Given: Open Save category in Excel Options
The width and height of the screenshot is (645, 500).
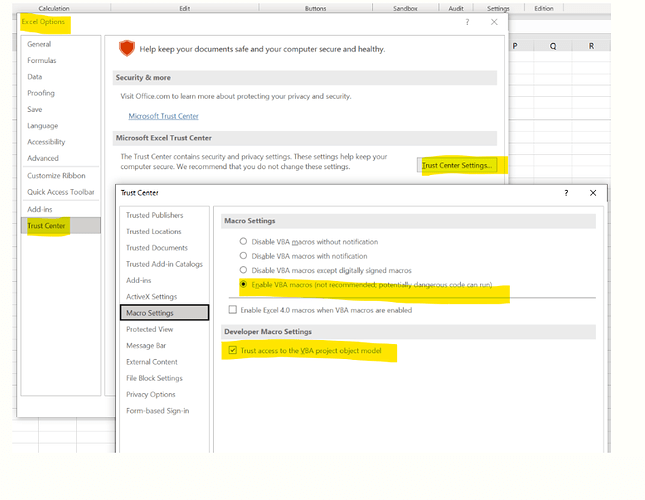Looking at the screenshot, I should (35, 109).
